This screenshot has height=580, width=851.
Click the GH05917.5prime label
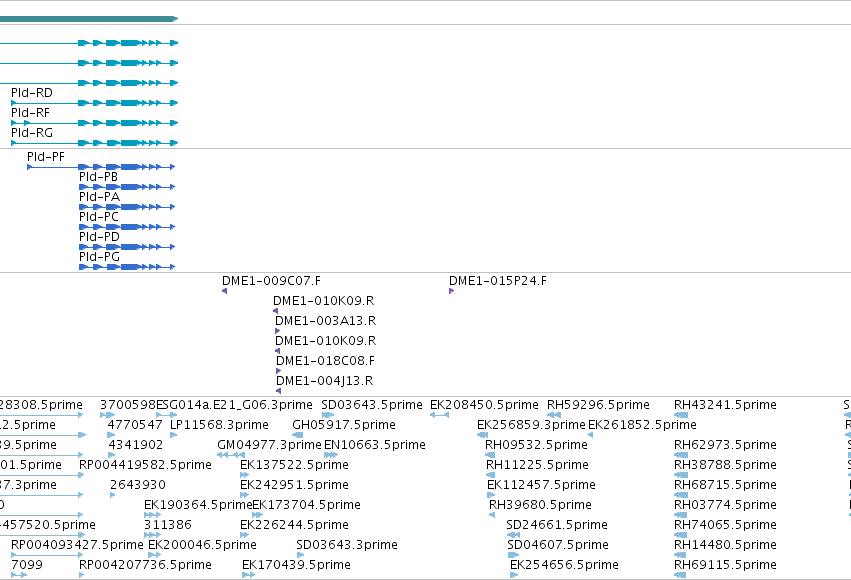tap(344, 425)
